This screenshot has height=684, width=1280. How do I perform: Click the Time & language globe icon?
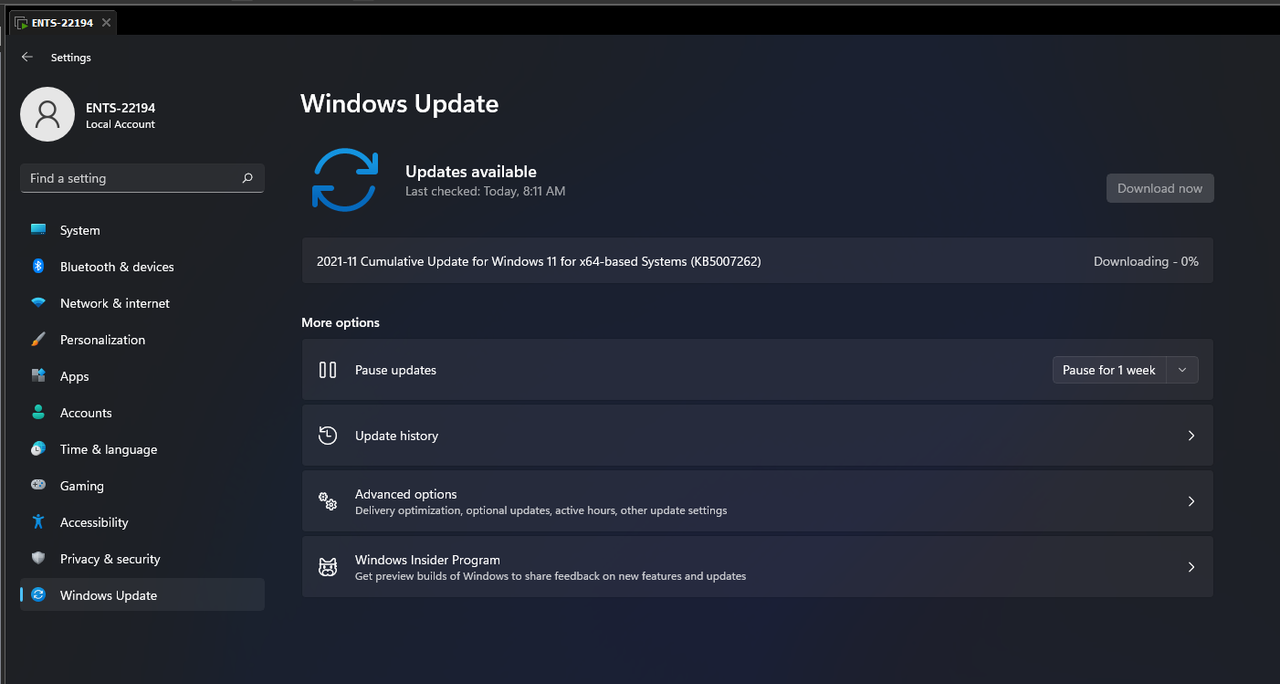[38, 449]
